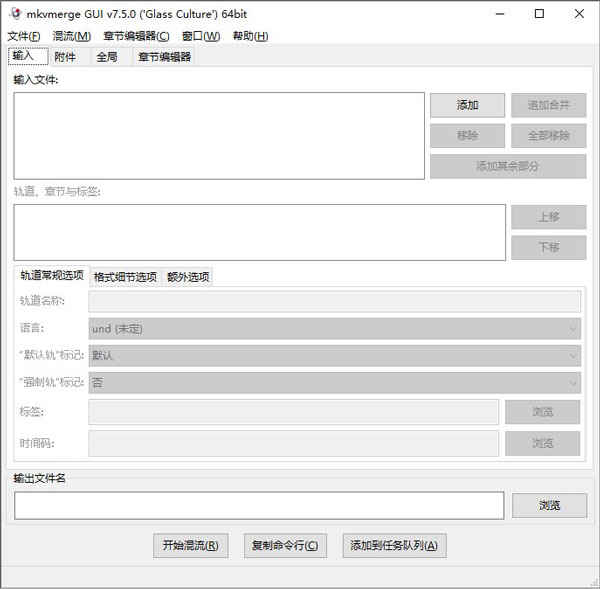Image resolution: width=600 pixels, height=589 pixels.
Task: Click the 全部移除 button
Action: click(548, 135)
